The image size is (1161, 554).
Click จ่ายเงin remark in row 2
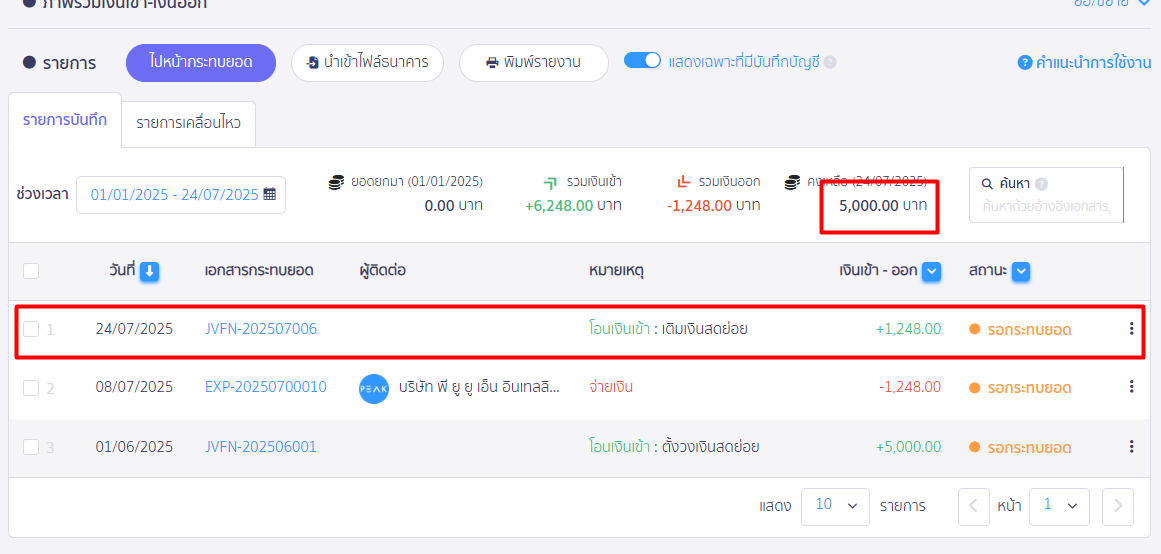click(x=611, y=387)
